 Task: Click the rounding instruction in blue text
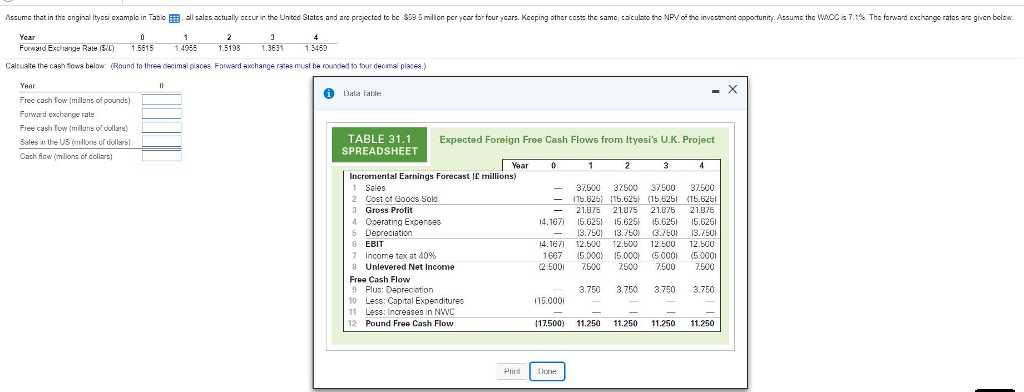(x=268, y=66)
